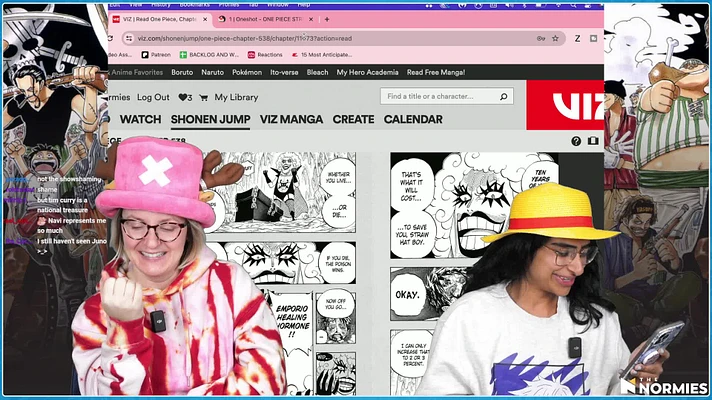The width and height of the screenshot is (712, 400).
Task: Open the History menu in menu bar
Action: pos(161,5)
